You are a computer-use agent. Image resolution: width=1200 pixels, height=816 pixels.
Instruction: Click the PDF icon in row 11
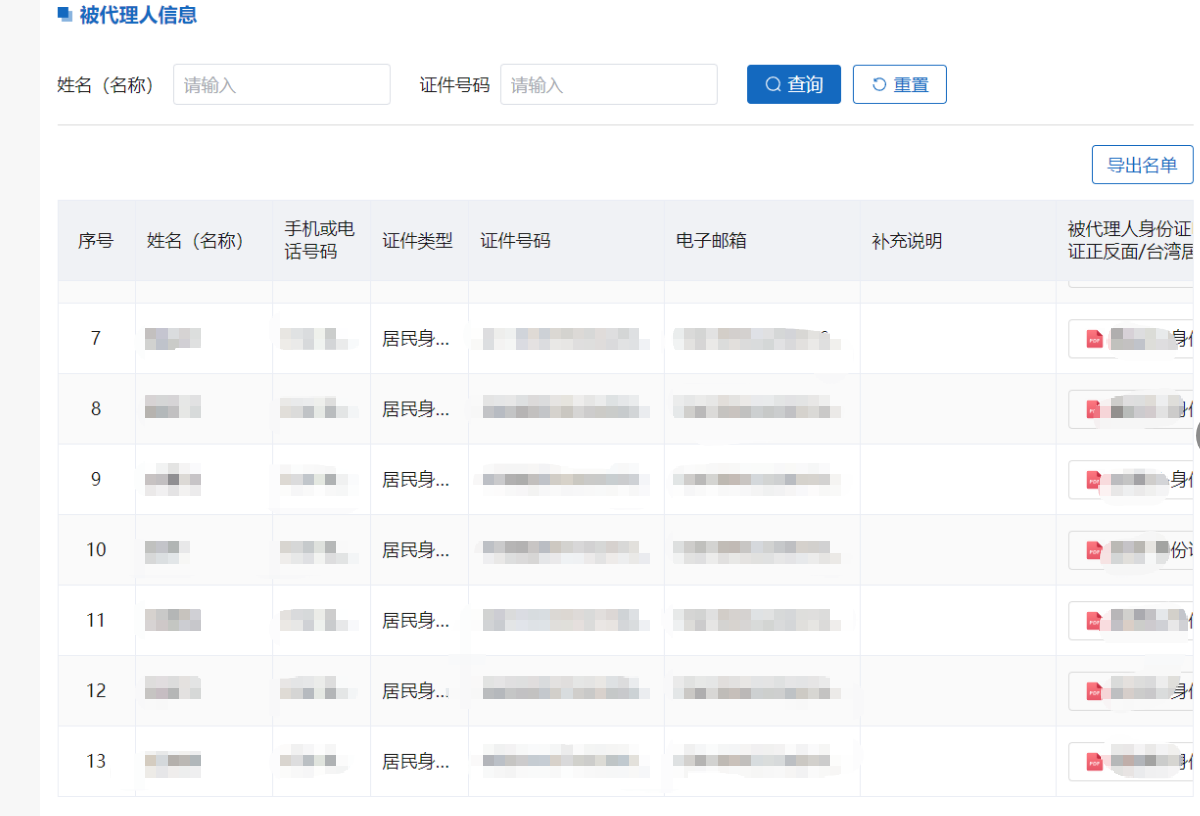1094,621
